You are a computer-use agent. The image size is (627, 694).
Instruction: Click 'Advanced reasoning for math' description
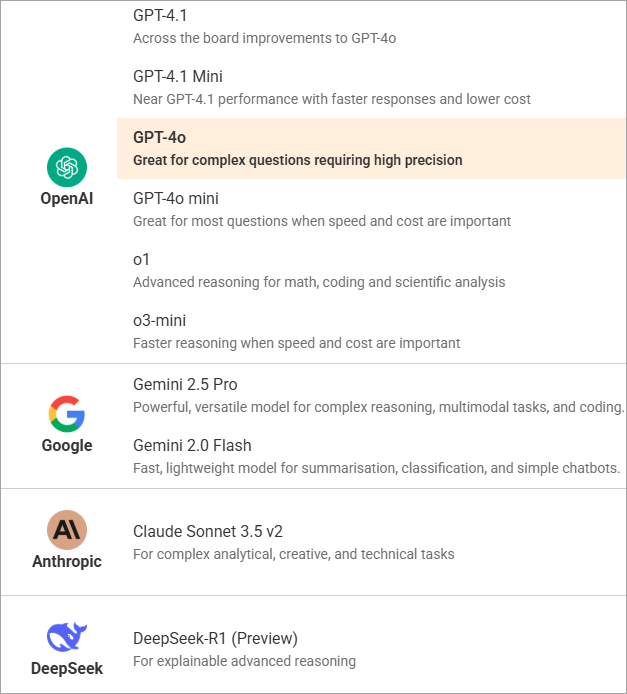click(x=319, y=282)
